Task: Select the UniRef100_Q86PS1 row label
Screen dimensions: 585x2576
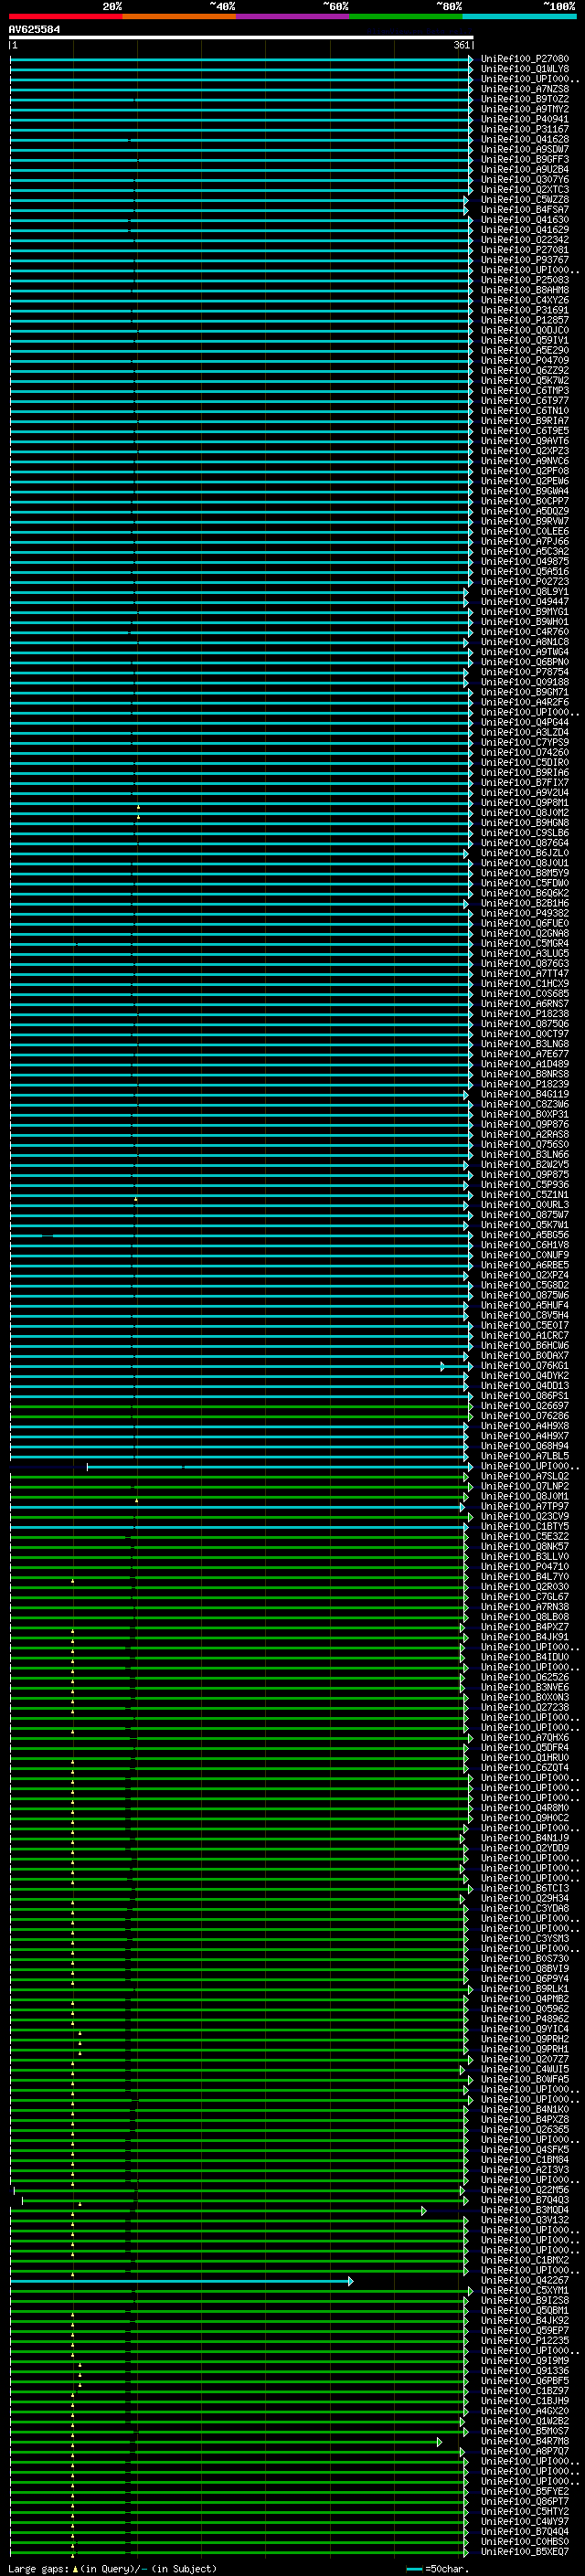Action: [524, 1396]
